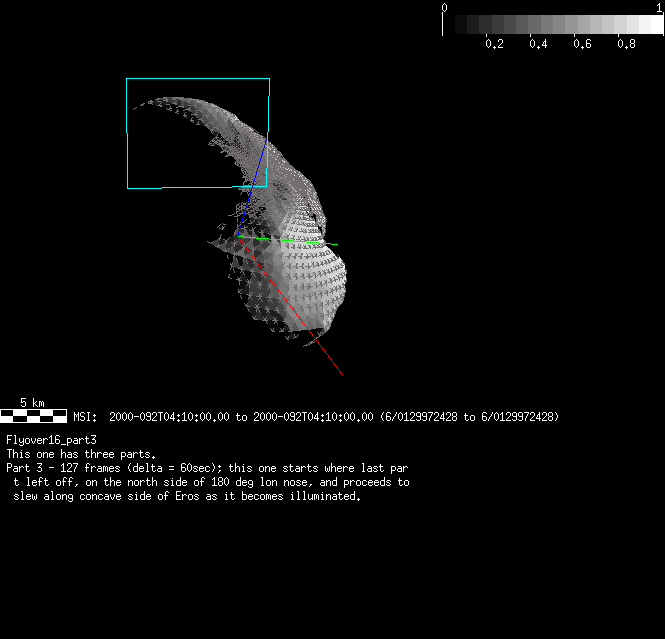Click the 0.8 tick label on colorbar

(626, 44)
